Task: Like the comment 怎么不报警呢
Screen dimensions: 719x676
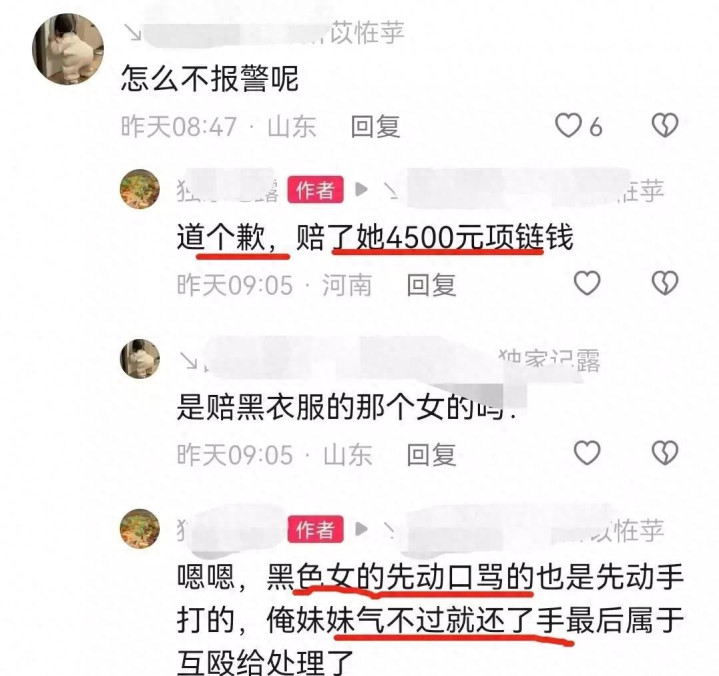Action: tap(569, 125)
